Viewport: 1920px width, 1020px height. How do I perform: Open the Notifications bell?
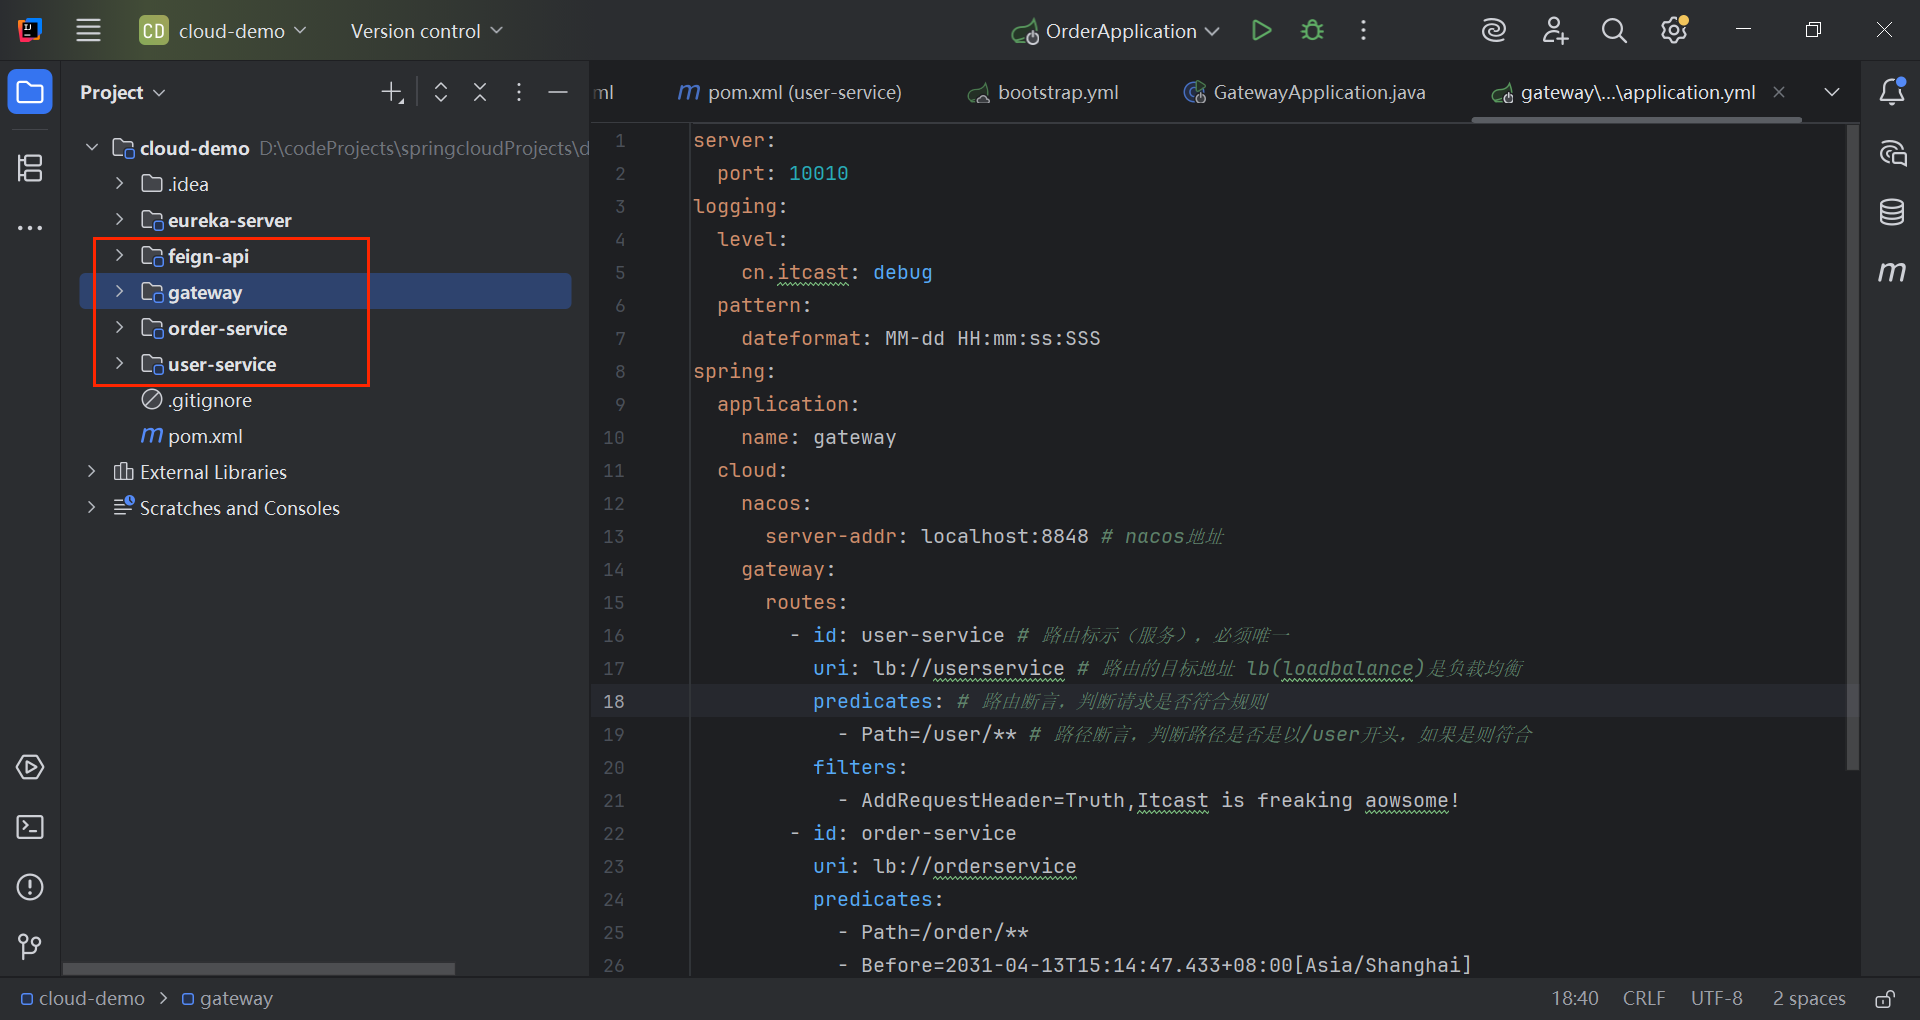tap(1892, 92)
